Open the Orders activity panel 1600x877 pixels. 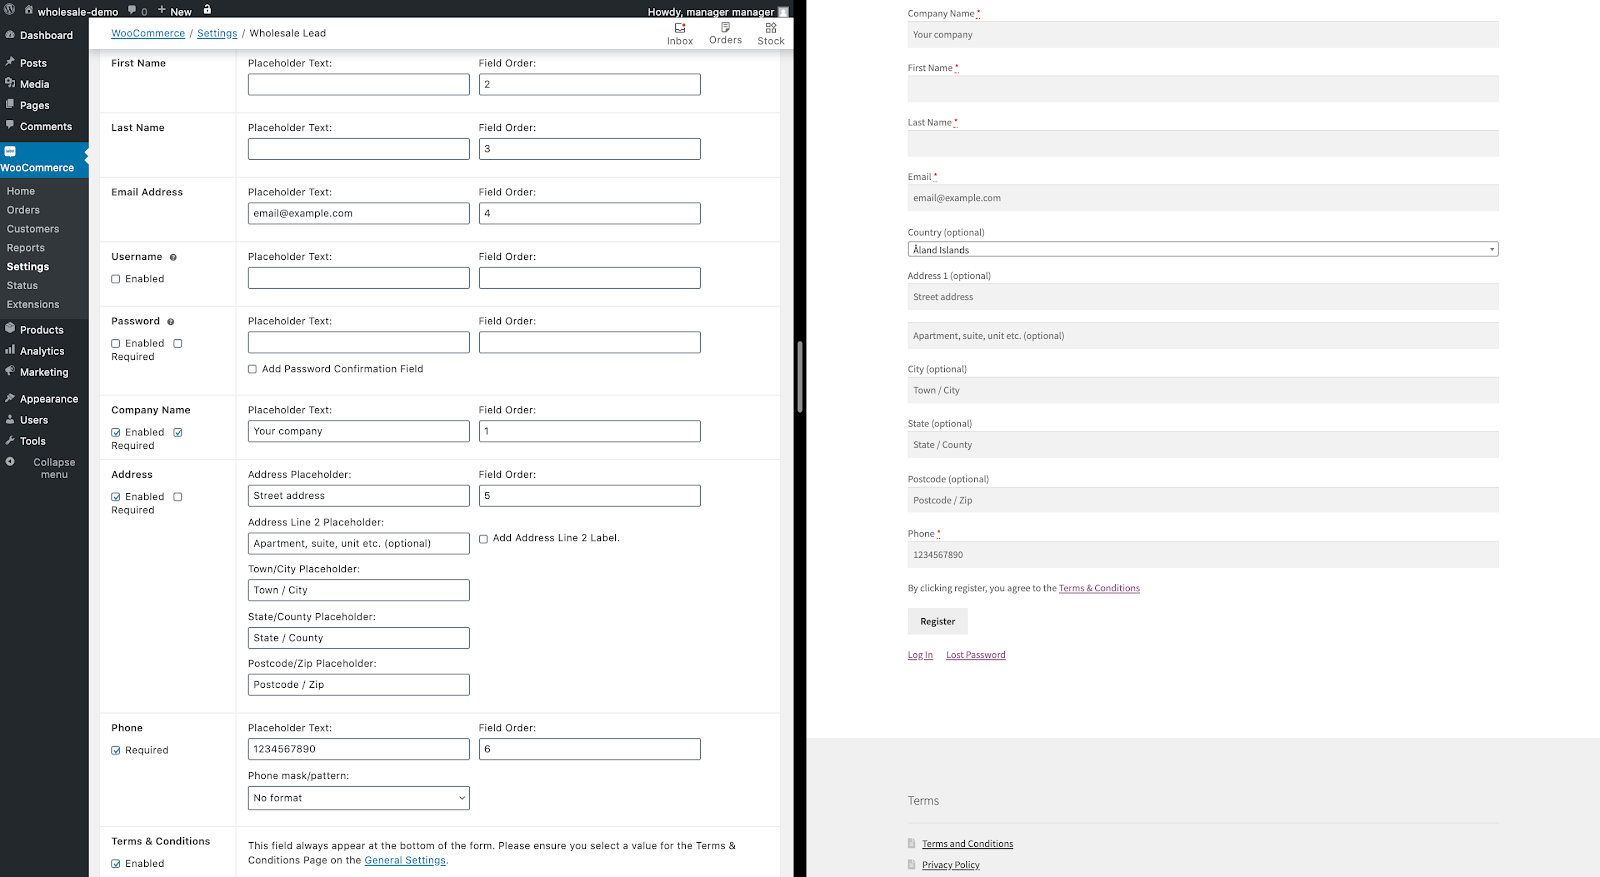point(725,34)
